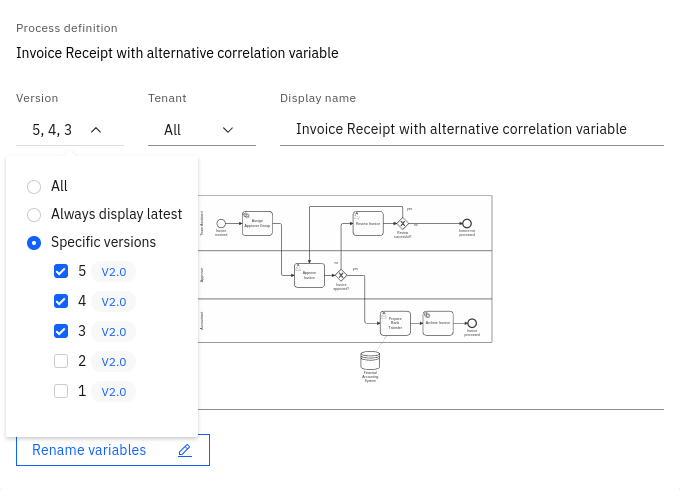
Task: Click the Invoice received start event circle
Action: point(221,222)
